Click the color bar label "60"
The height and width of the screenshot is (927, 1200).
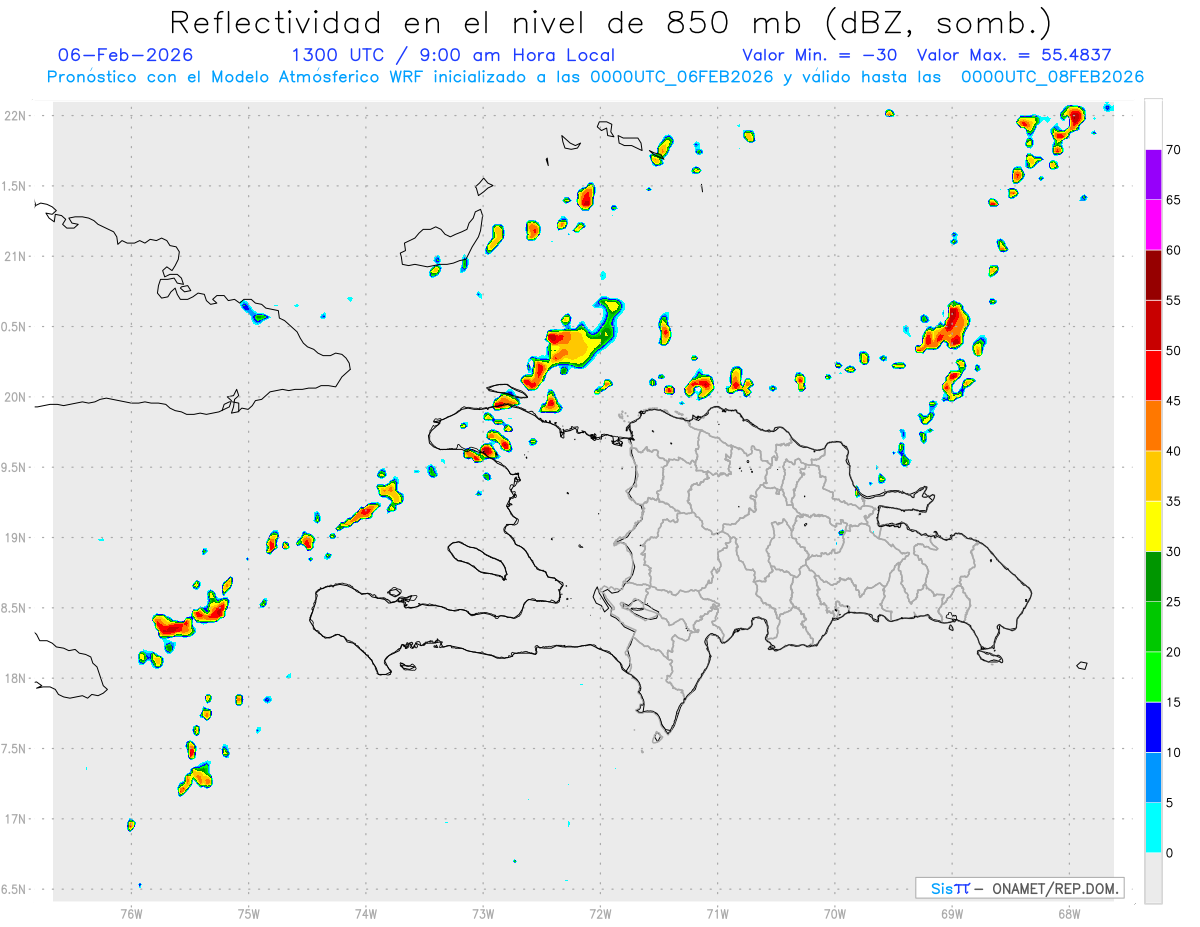[1174, 250]
